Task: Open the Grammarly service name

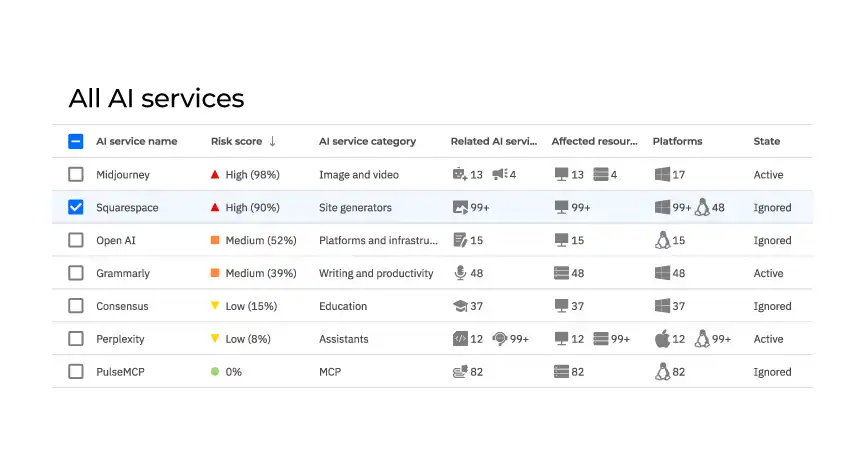Action: pyautogui.click(x=122, y=274)
